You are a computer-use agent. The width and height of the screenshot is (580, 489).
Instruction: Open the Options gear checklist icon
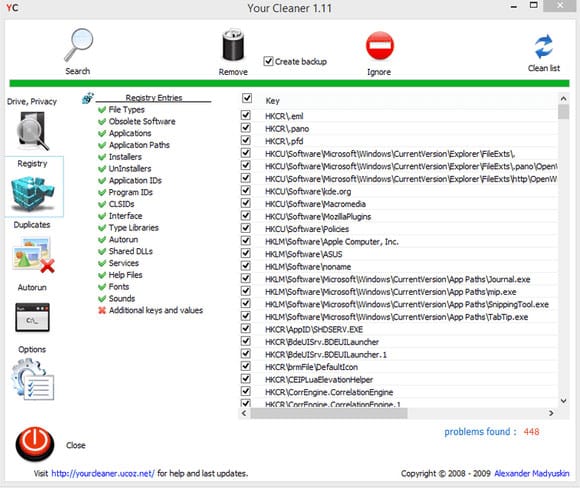tap(33, 379)
